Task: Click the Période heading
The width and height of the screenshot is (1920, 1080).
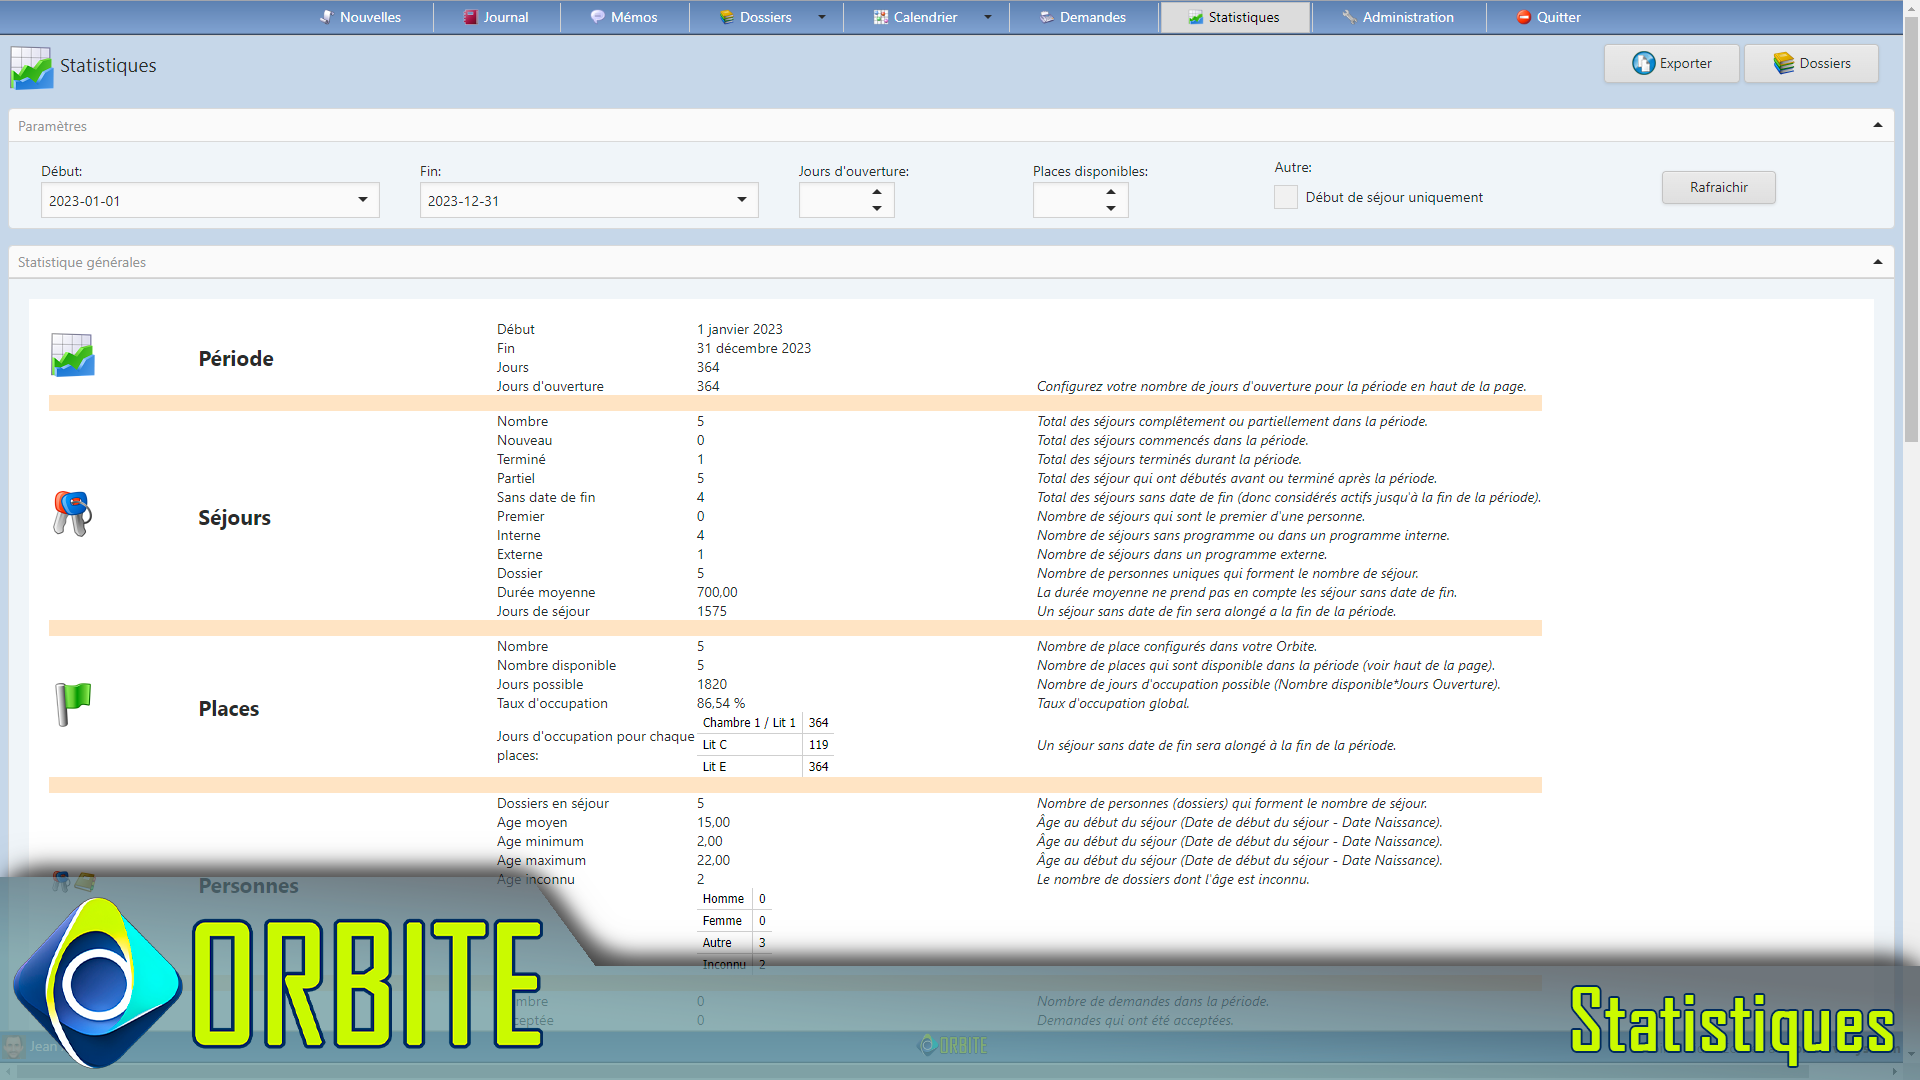Action: [236, 358]
